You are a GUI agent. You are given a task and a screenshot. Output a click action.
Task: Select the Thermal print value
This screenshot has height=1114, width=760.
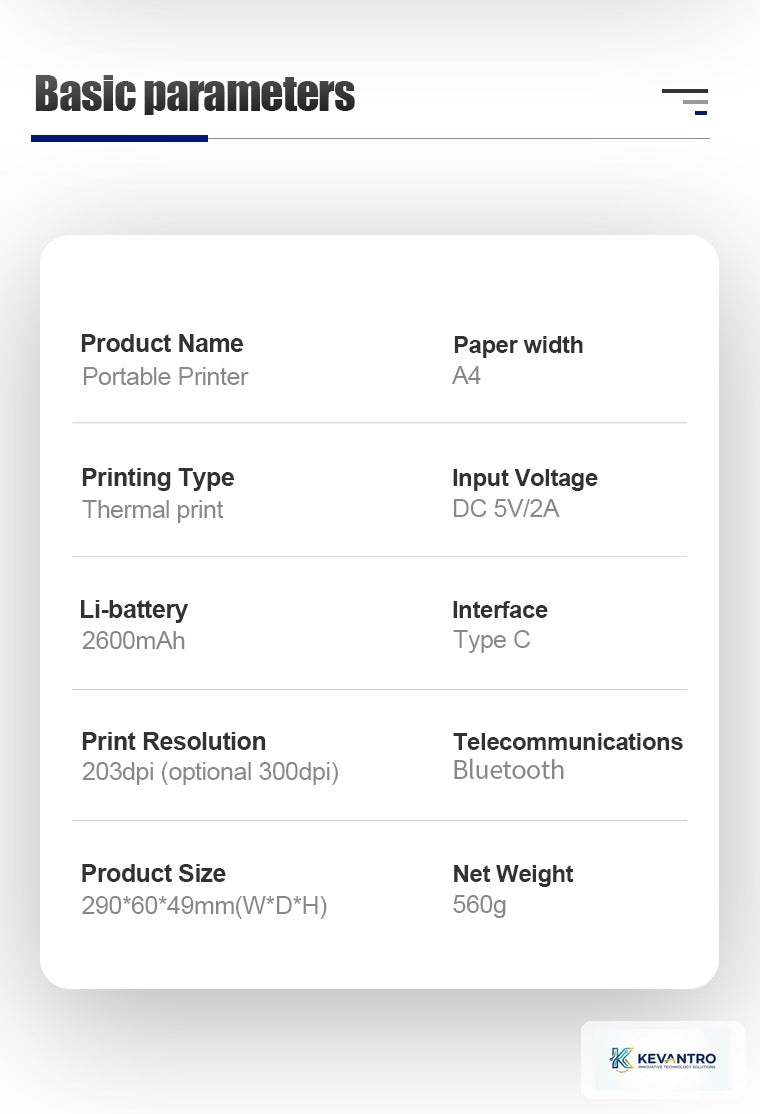tap(153, 510)
